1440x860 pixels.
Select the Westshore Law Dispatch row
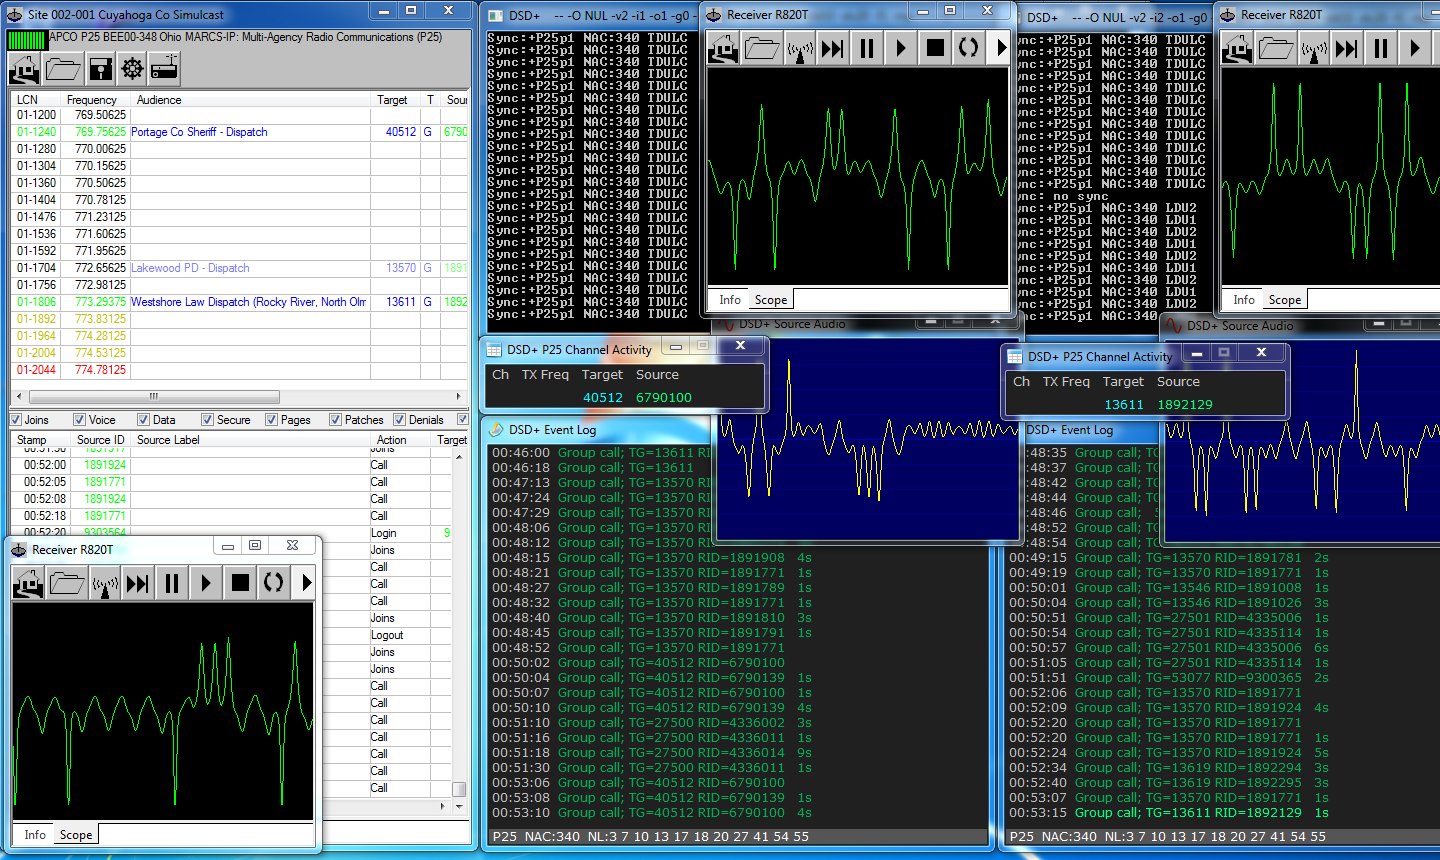click(240, 302)
